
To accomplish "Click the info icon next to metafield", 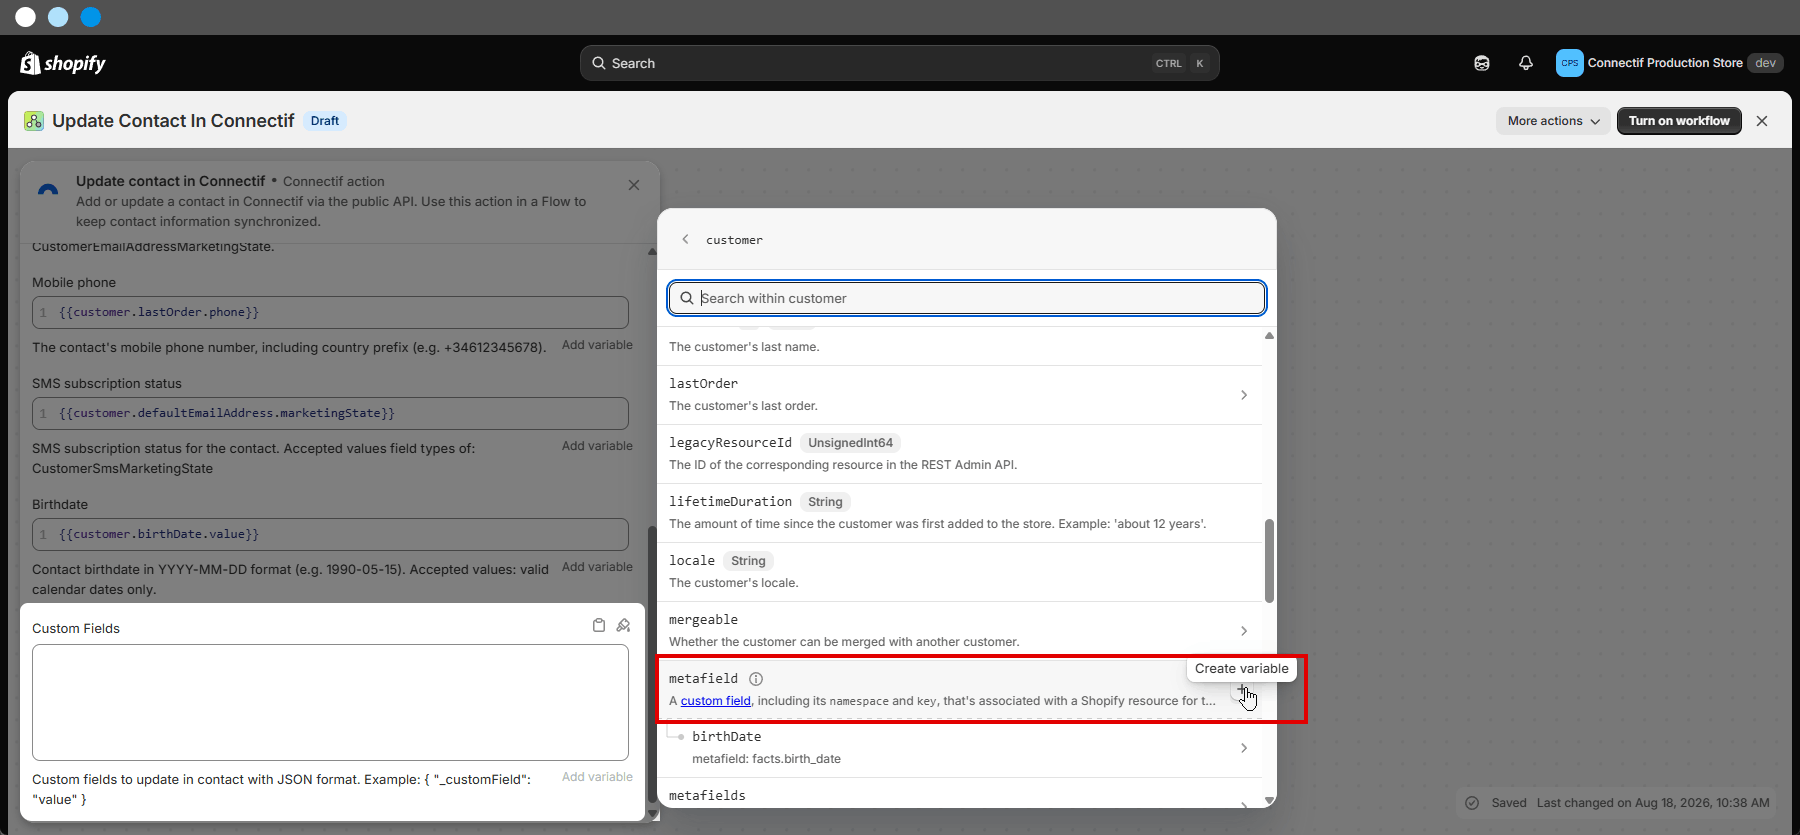I will click(756, 679).
